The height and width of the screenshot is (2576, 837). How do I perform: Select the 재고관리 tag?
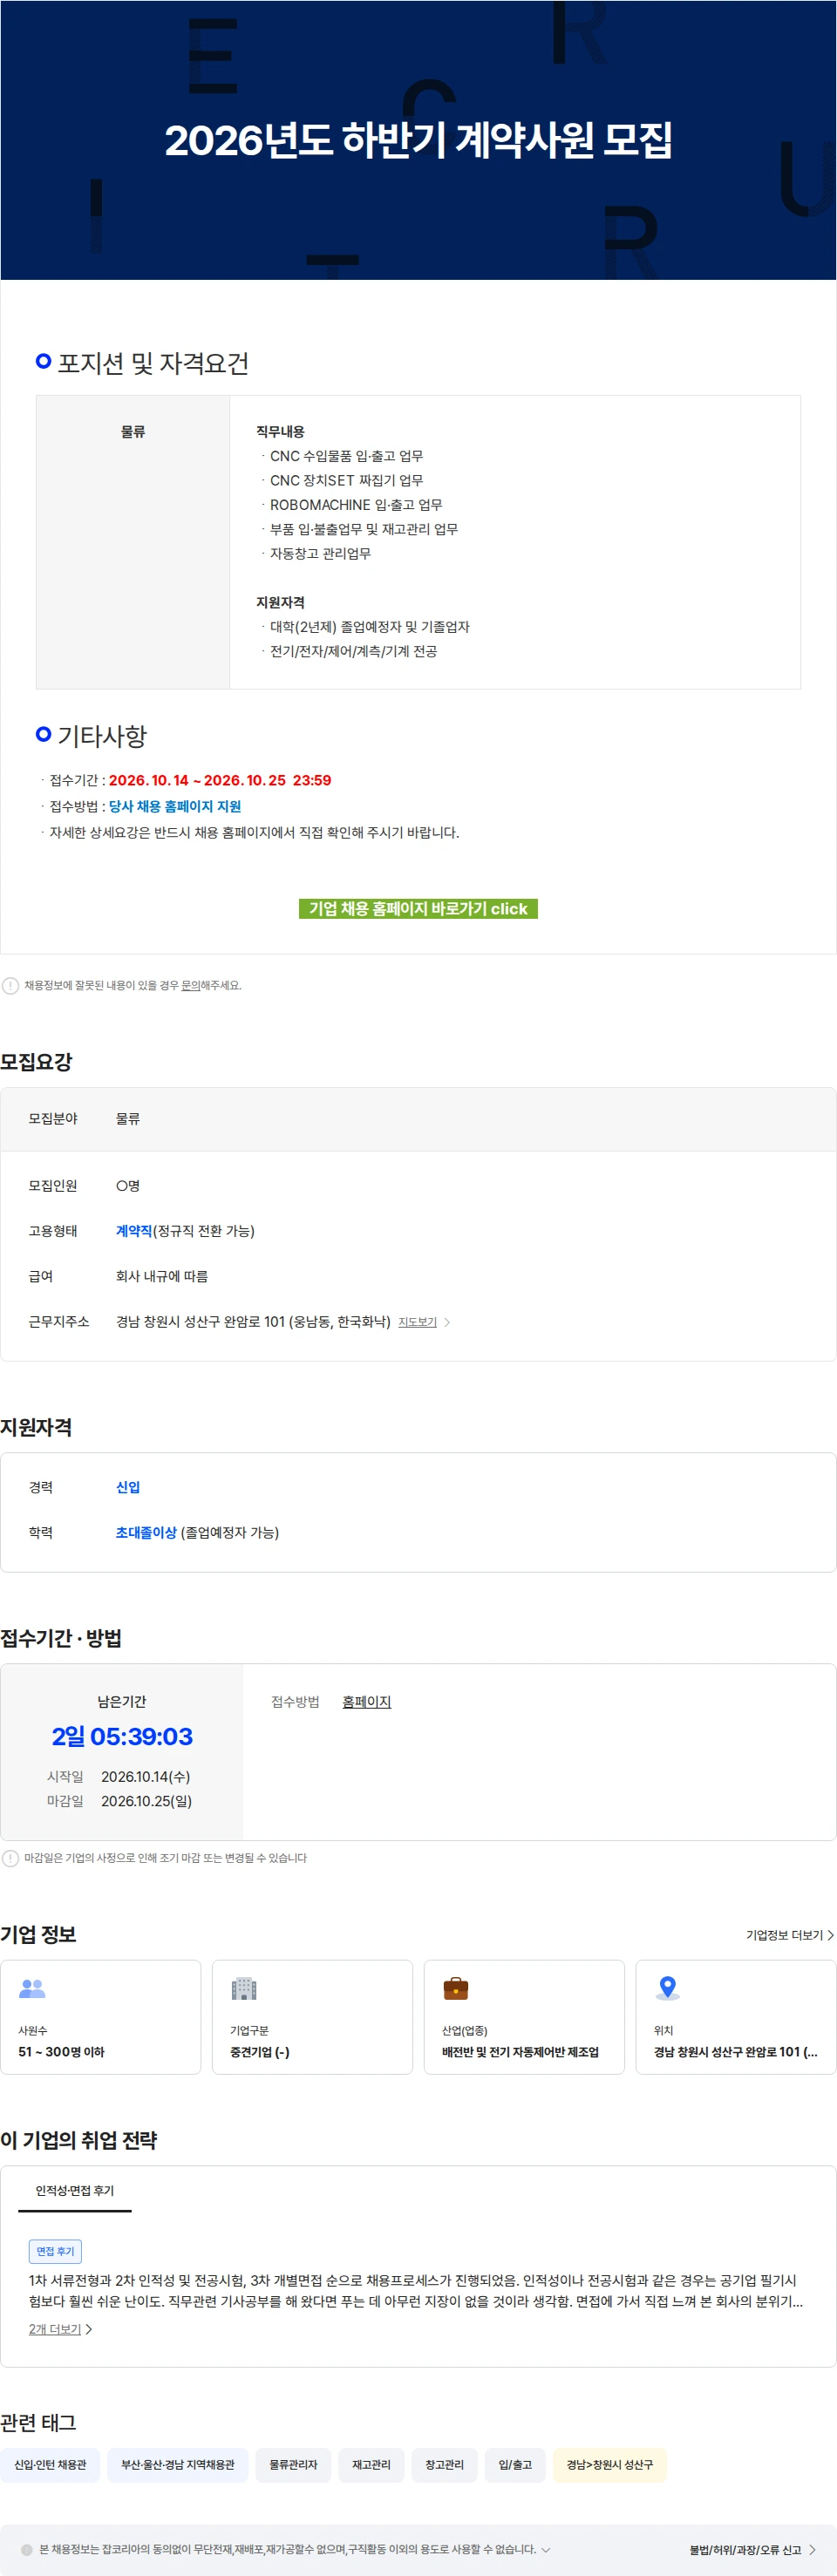pyautogui.click(x=371, y=2465)
